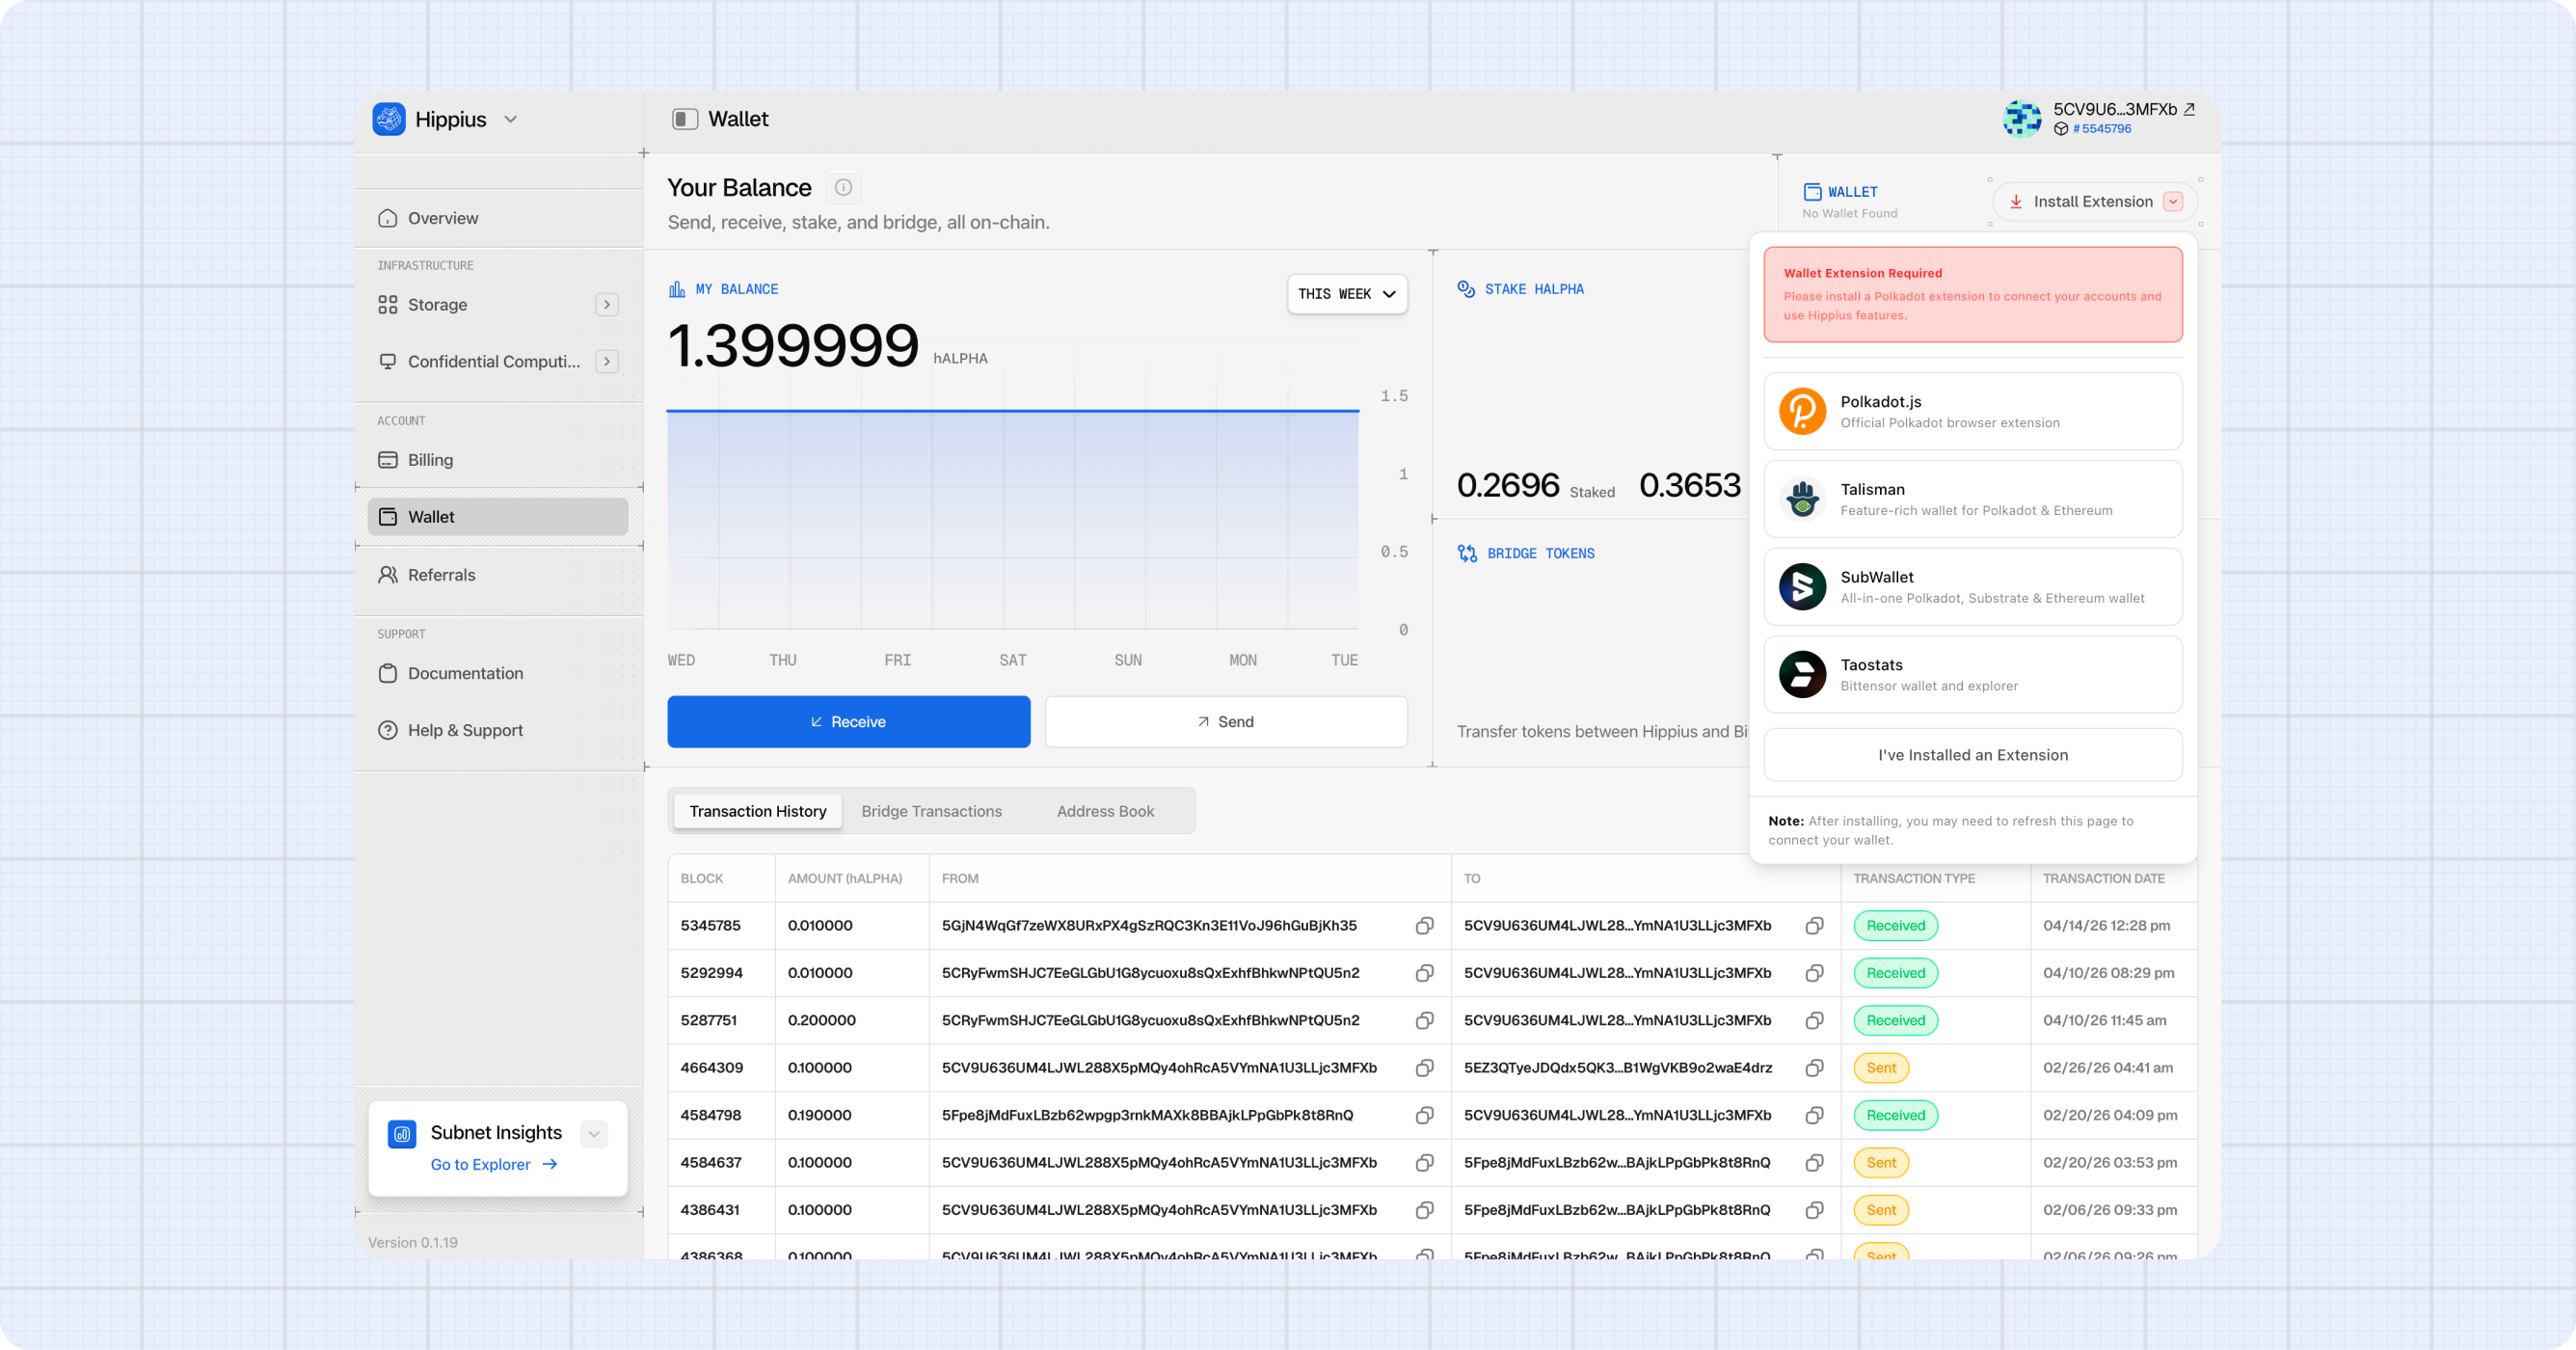Choose the Talisman wallet option
This screenshot has height=1350, width=2576.
[x=1973, y=499]
